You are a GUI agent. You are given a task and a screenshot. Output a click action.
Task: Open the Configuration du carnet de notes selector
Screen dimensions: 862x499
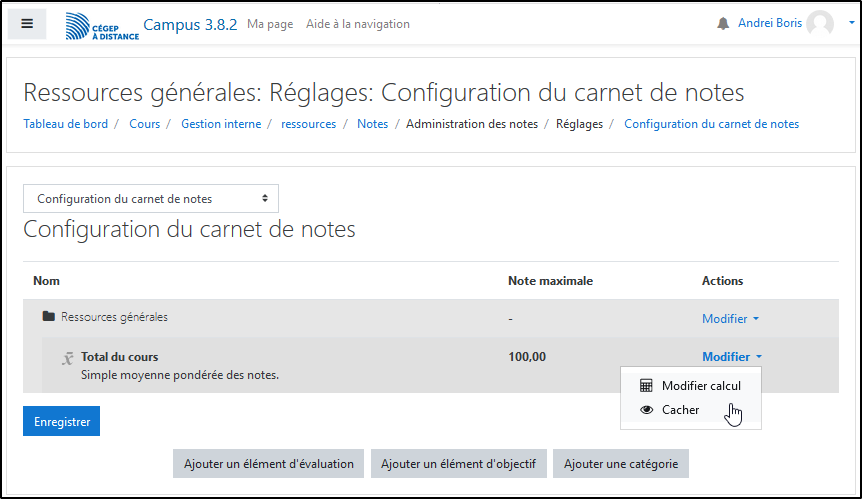point(151,199)
